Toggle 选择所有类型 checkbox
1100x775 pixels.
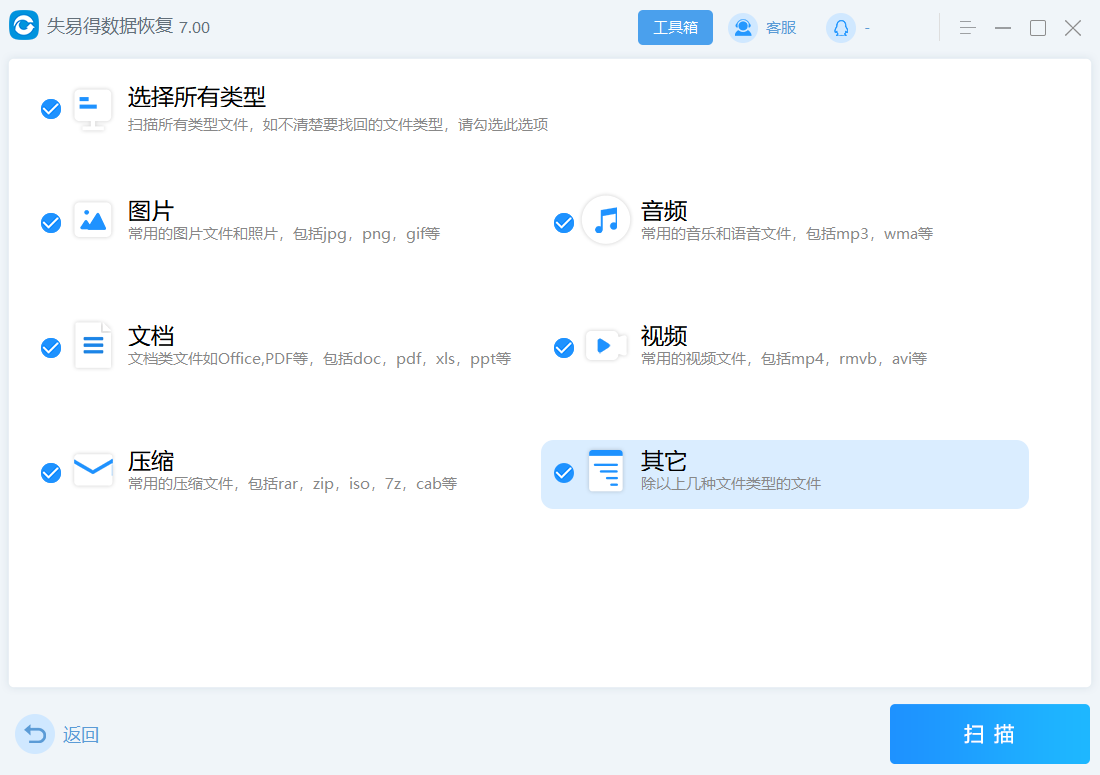click(x=51, y=109)
